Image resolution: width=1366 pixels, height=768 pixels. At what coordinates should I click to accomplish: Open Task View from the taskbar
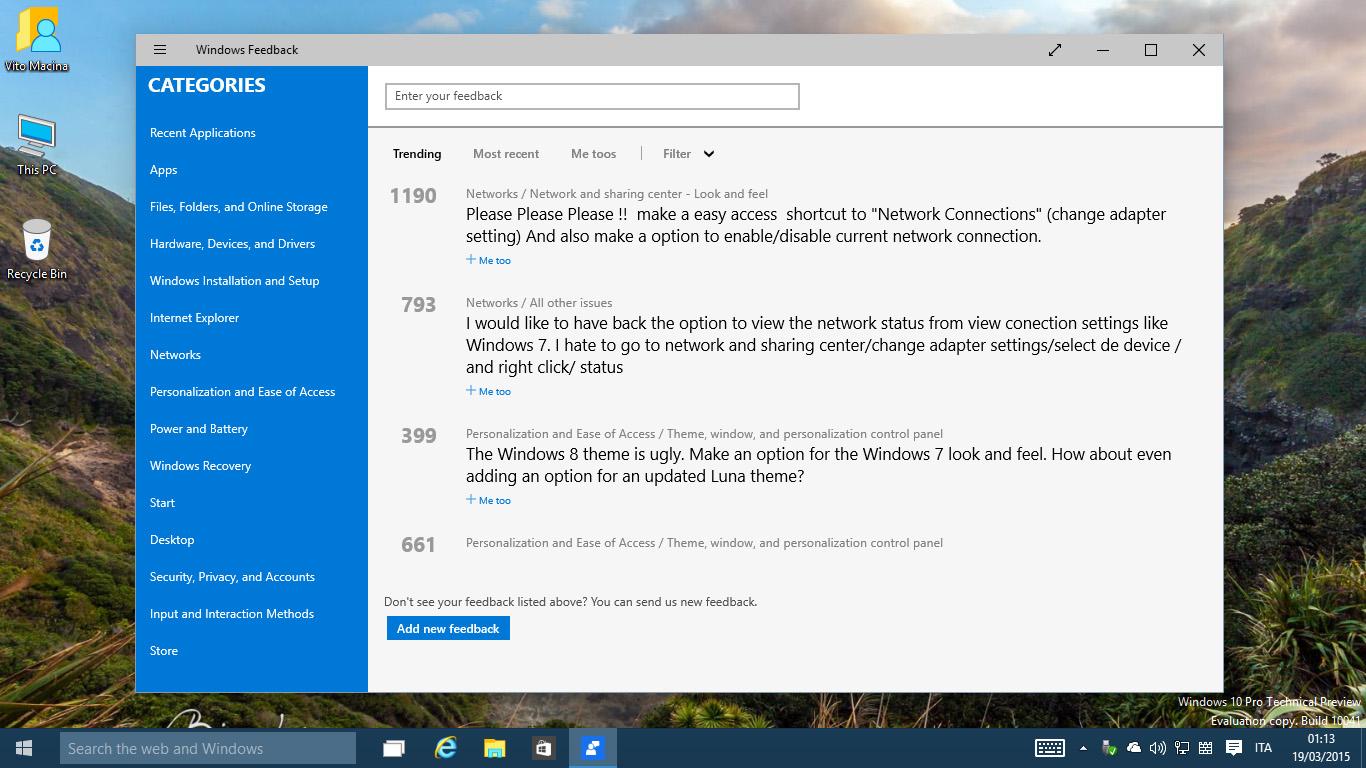[x=394, y=748]
